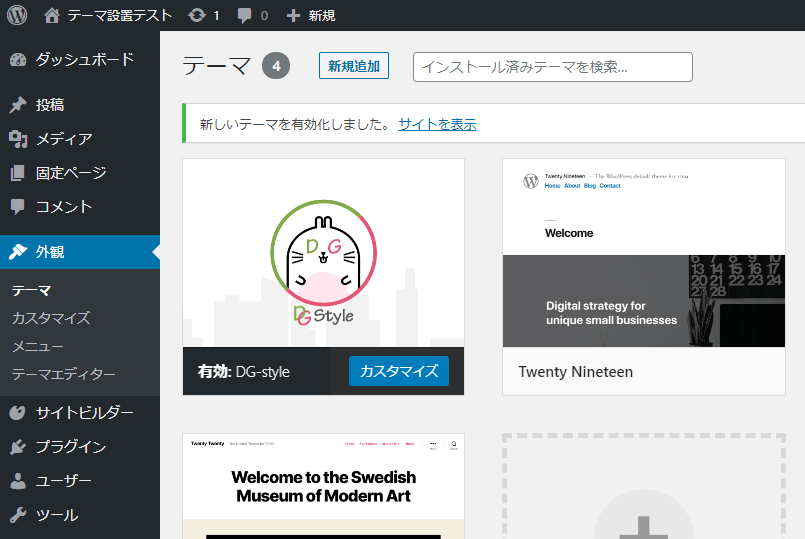This screenshot has width=805, height=539.
Task: Select the Twenty Nineteen theme thumbnail
Action: tap(643, 253)
